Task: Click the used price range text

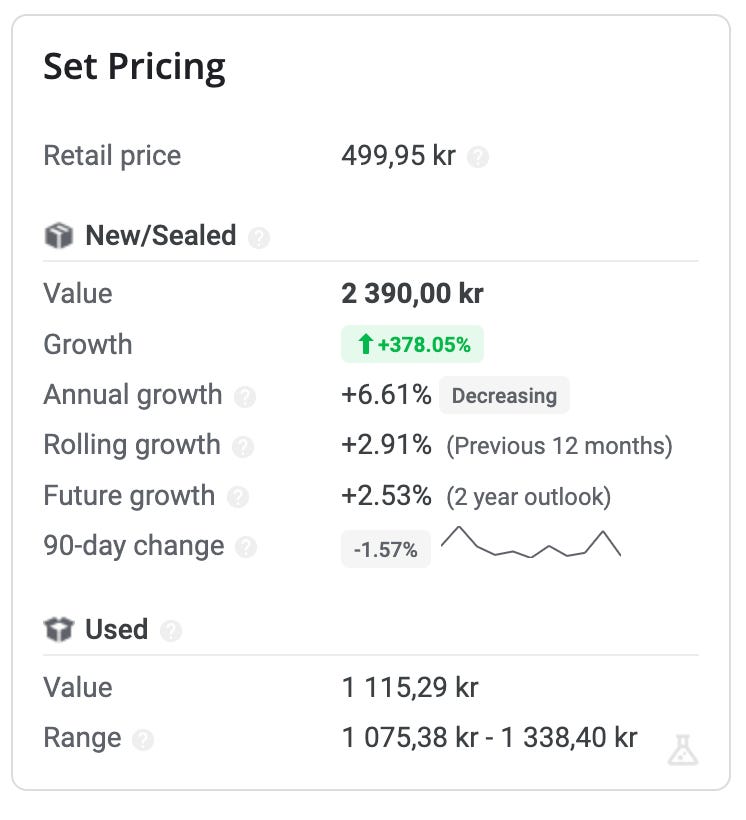Action: 489,738
